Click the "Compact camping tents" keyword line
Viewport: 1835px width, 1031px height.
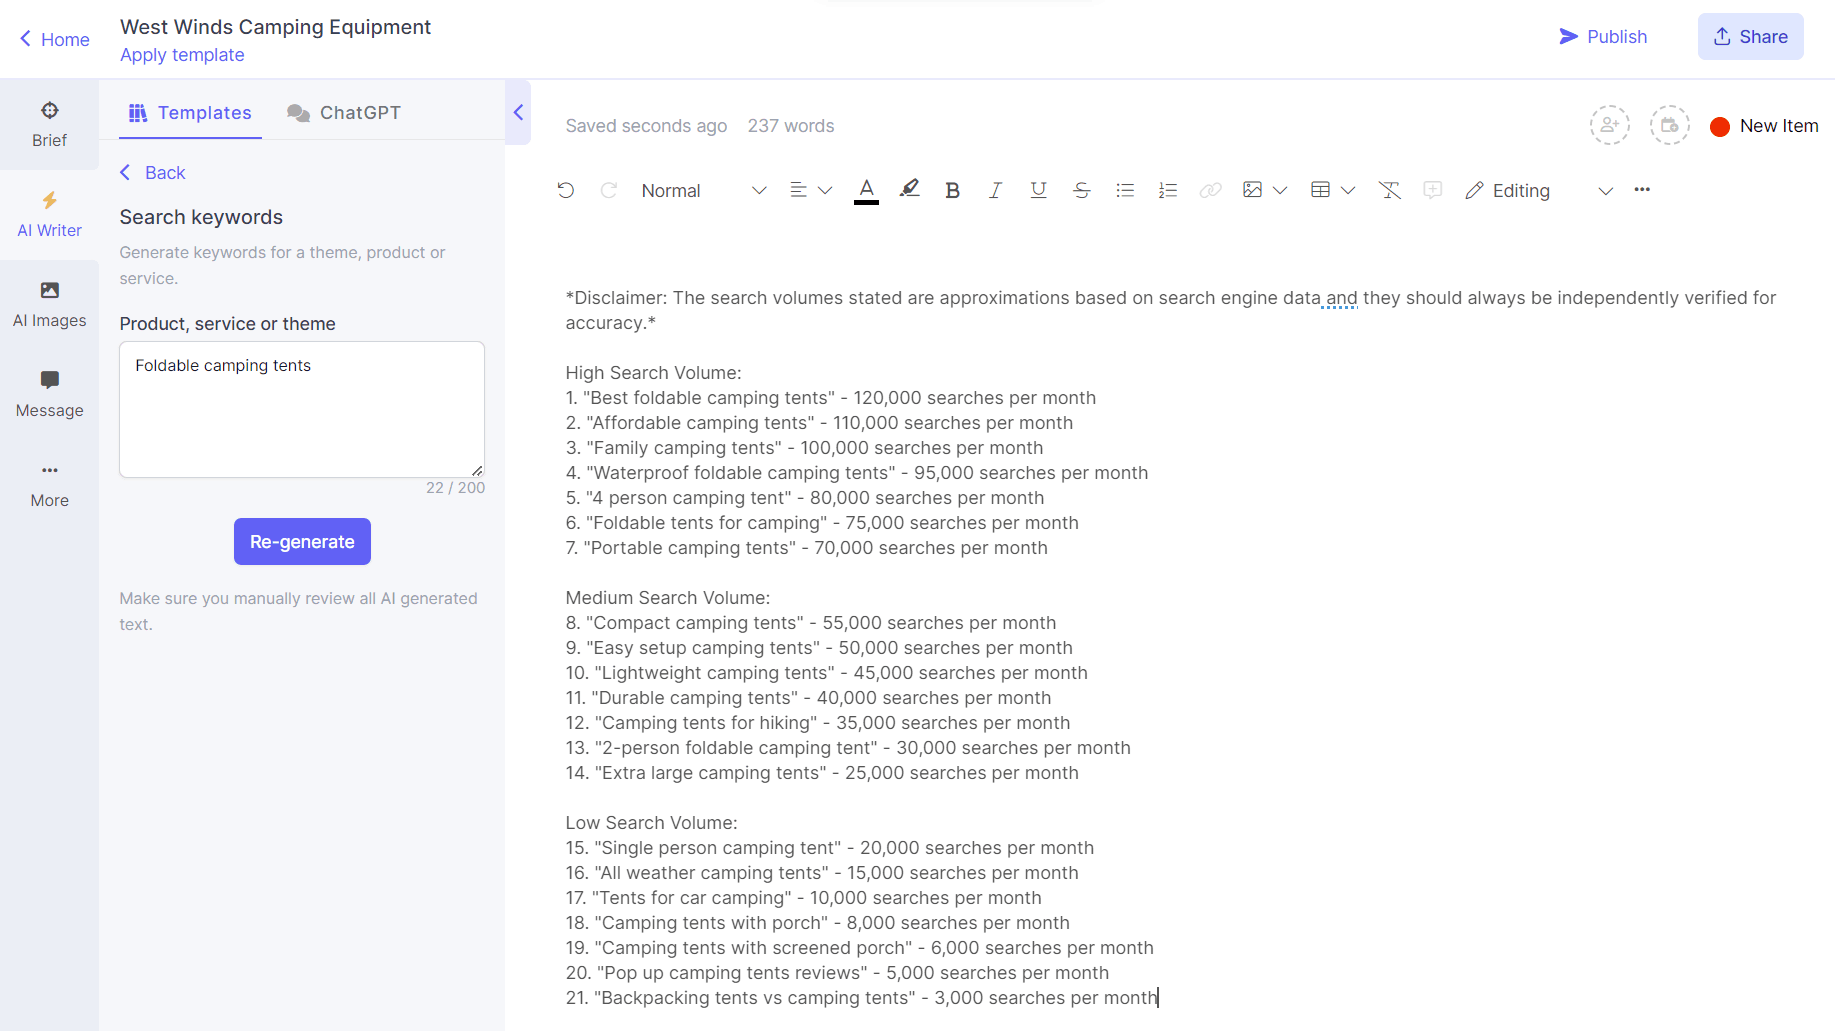810,623
